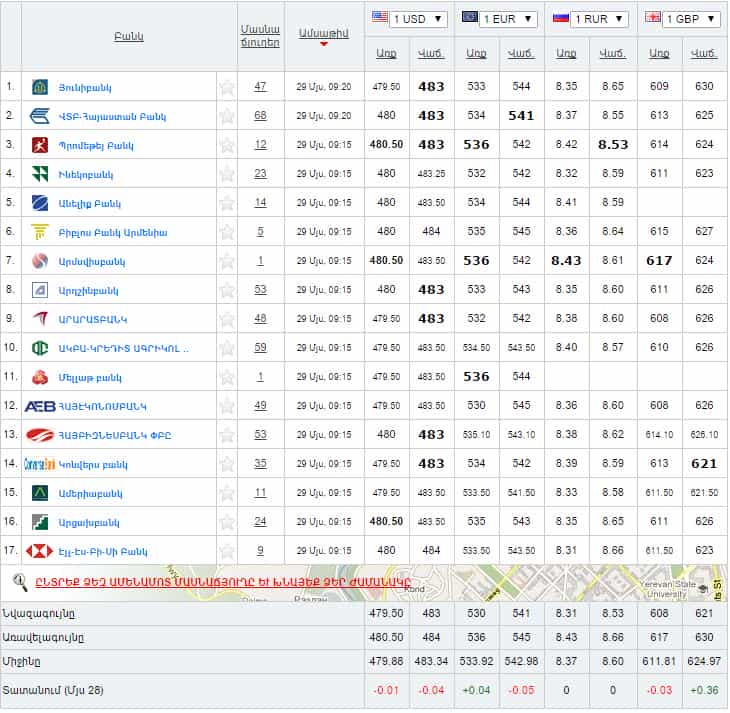Image resolution: width=730 pixels, height=713 pixels.
Task: Click the Ամերիաբանկ logo icon
Action: [x=39, y=492]
